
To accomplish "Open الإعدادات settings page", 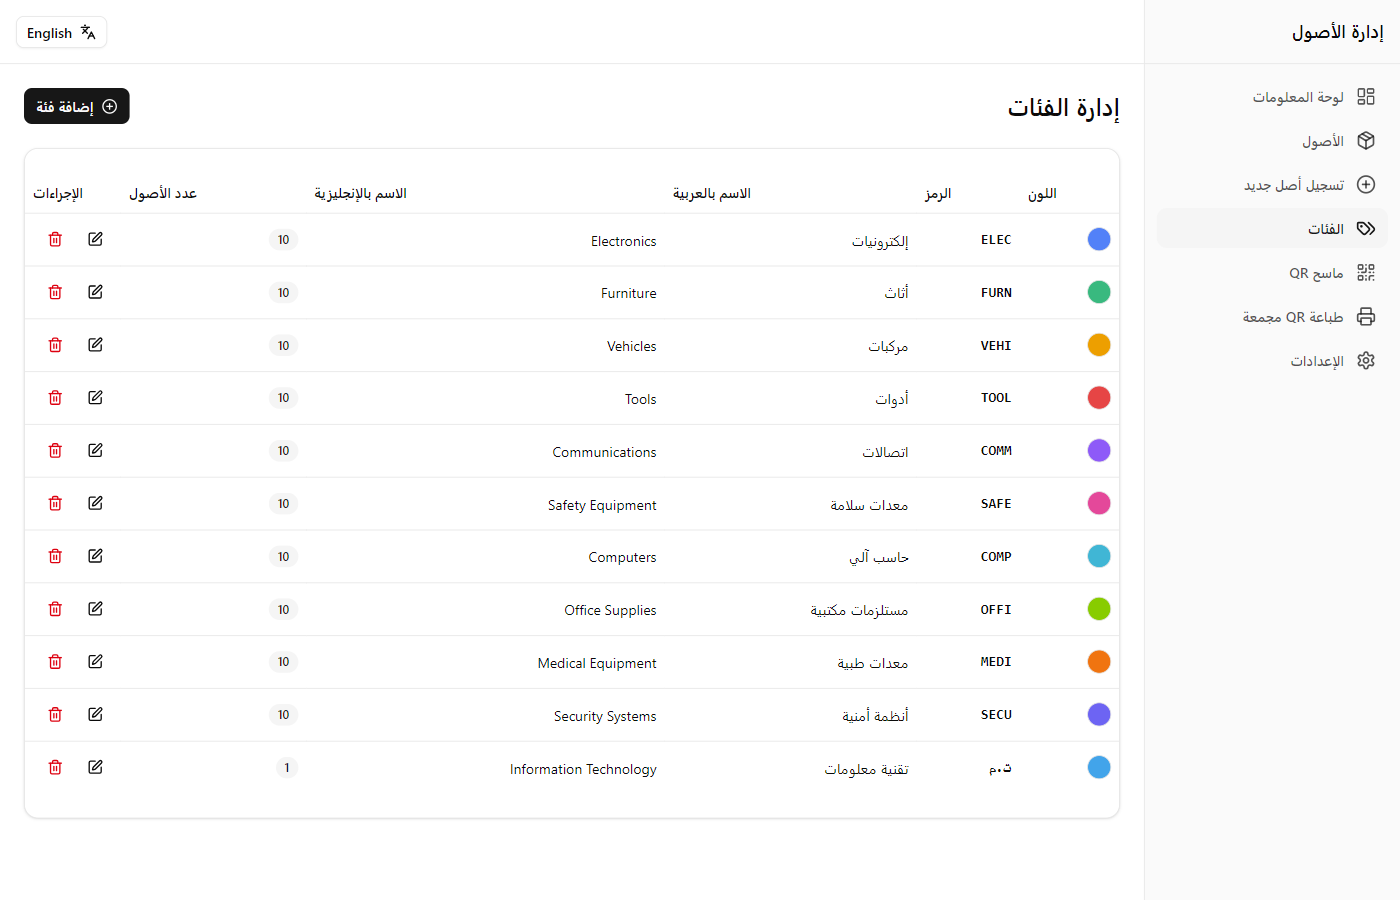I will tap(1272, 360).
